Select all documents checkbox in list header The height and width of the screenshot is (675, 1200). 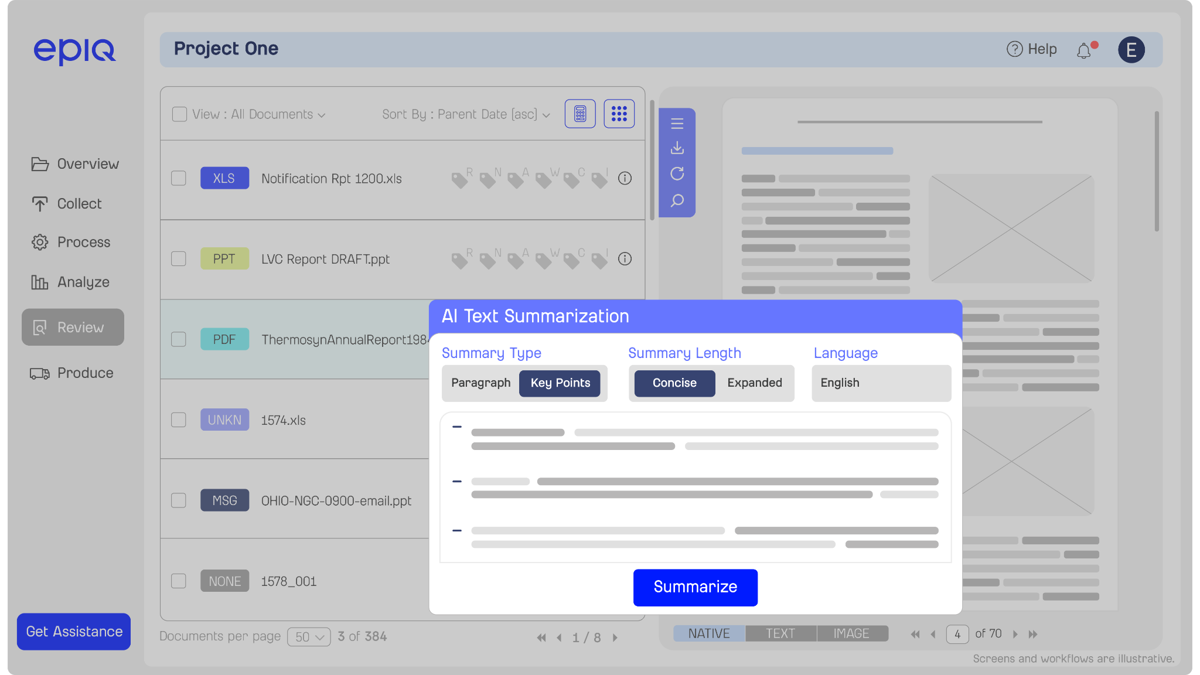tap(179, 114)
